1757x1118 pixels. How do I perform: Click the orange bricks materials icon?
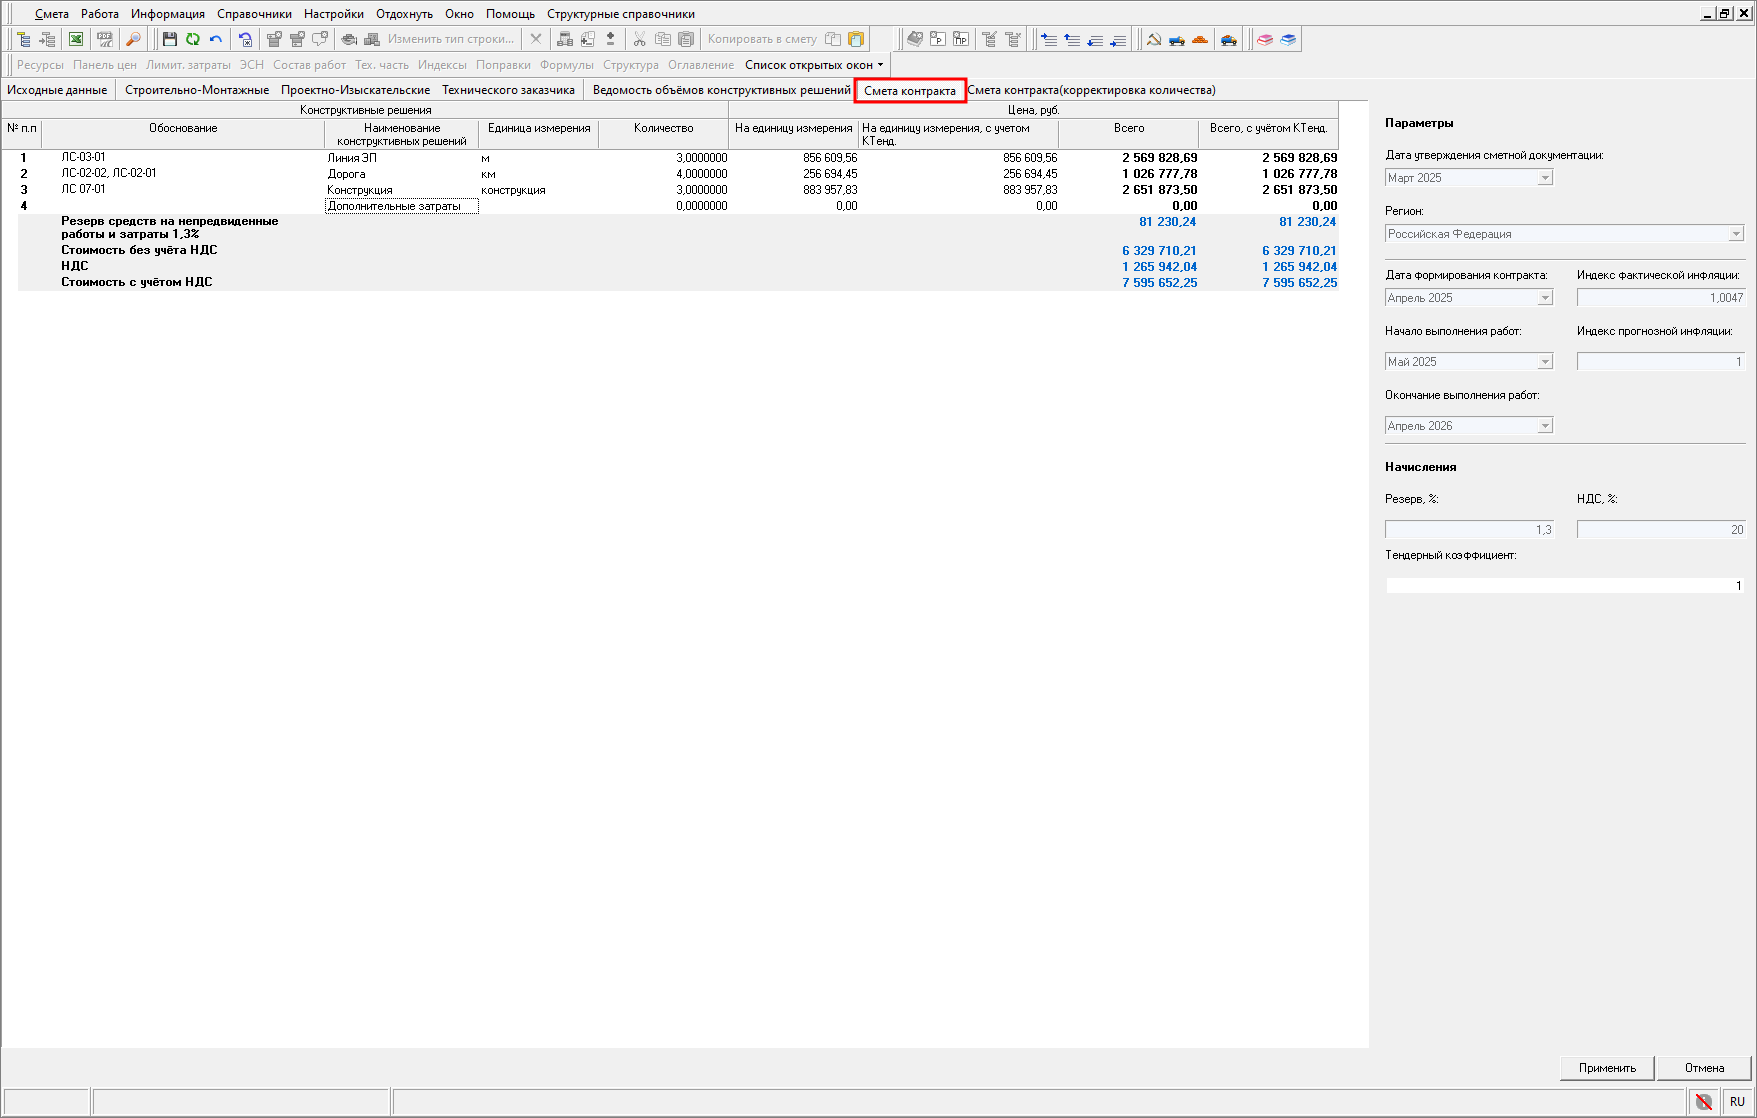(1200, 39)
